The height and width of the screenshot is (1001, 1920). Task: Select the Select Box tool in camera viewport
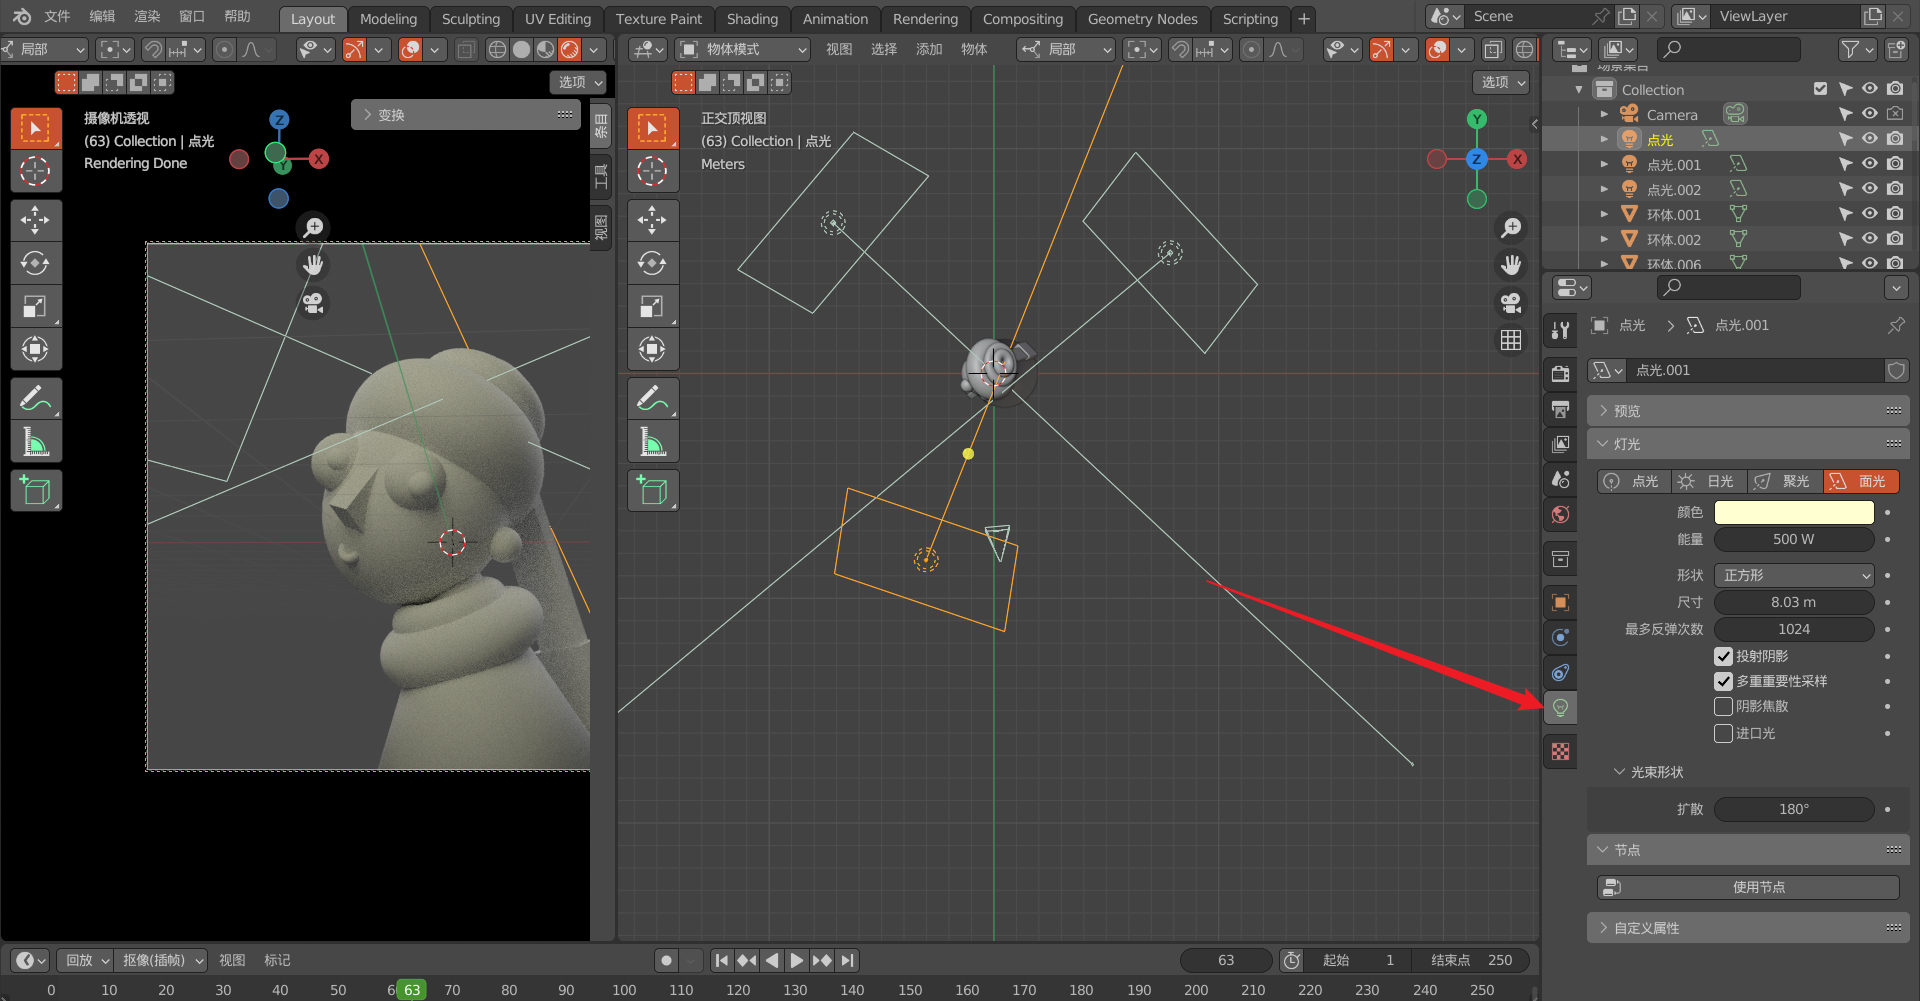pos(36,128)
